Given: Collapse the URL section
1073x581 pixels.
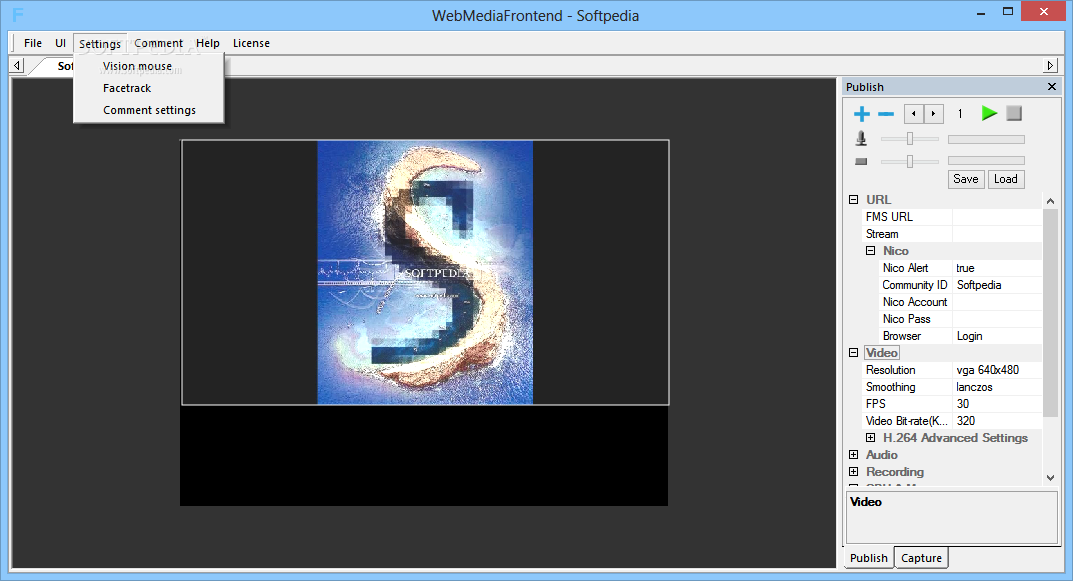Looking at the screenshot, I should coord(853,200).
